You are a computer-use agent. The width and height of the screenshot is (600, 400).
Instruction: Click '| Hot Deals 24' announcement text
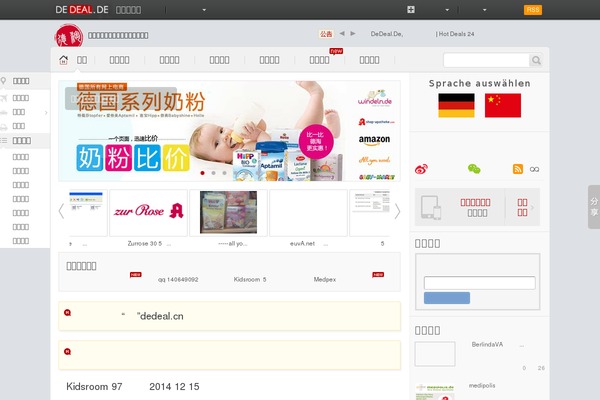point(455,34)
